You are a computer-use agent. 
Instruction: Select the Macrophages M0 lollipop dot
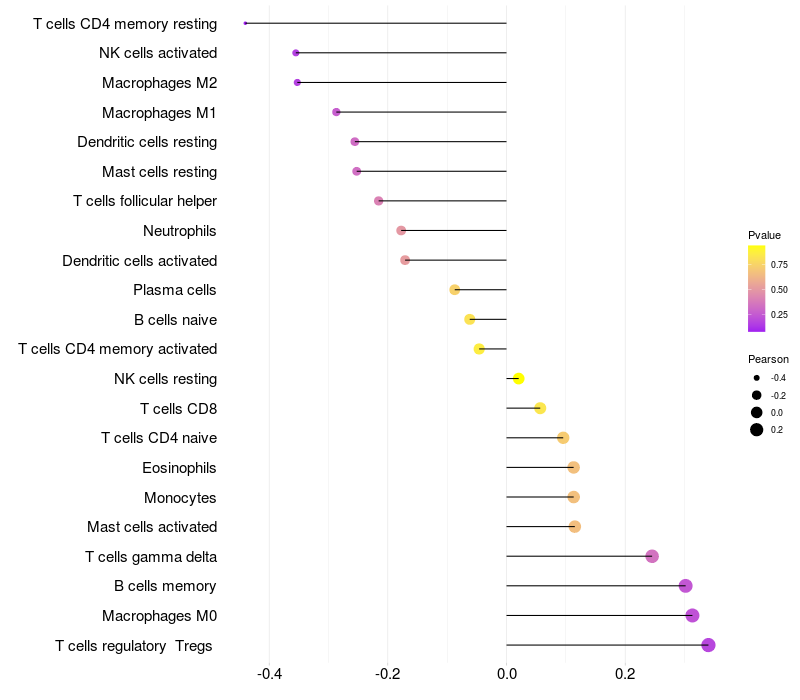click(692, 615)
